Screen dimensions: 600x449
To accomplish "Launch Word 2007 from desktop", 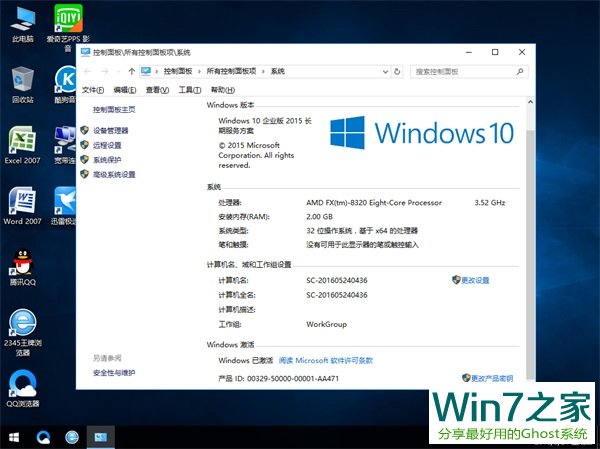I will click(x=22, y=206).
